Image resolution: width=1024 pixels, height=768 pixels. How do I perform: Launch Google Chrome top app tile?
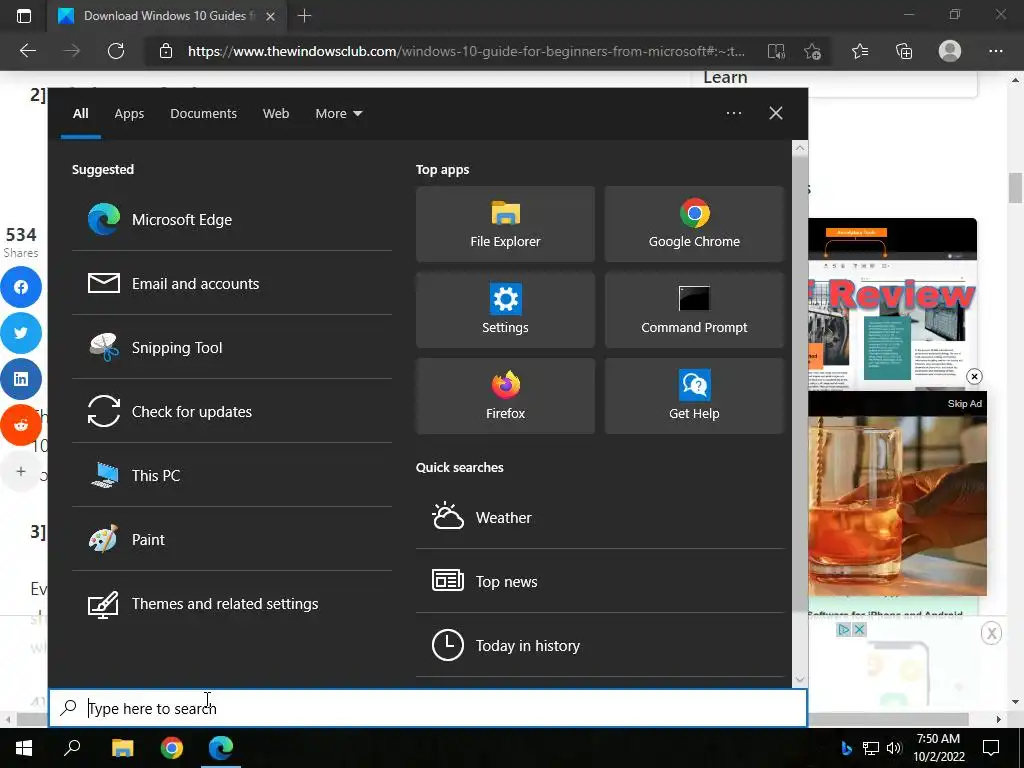click(x=694, y=224)
